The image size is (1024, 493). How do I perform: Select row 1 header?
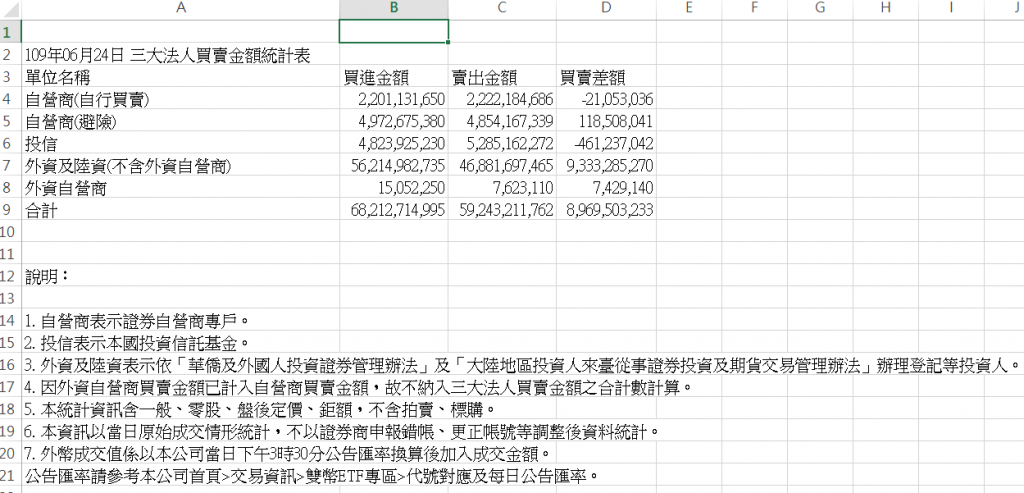coord(10,31)
